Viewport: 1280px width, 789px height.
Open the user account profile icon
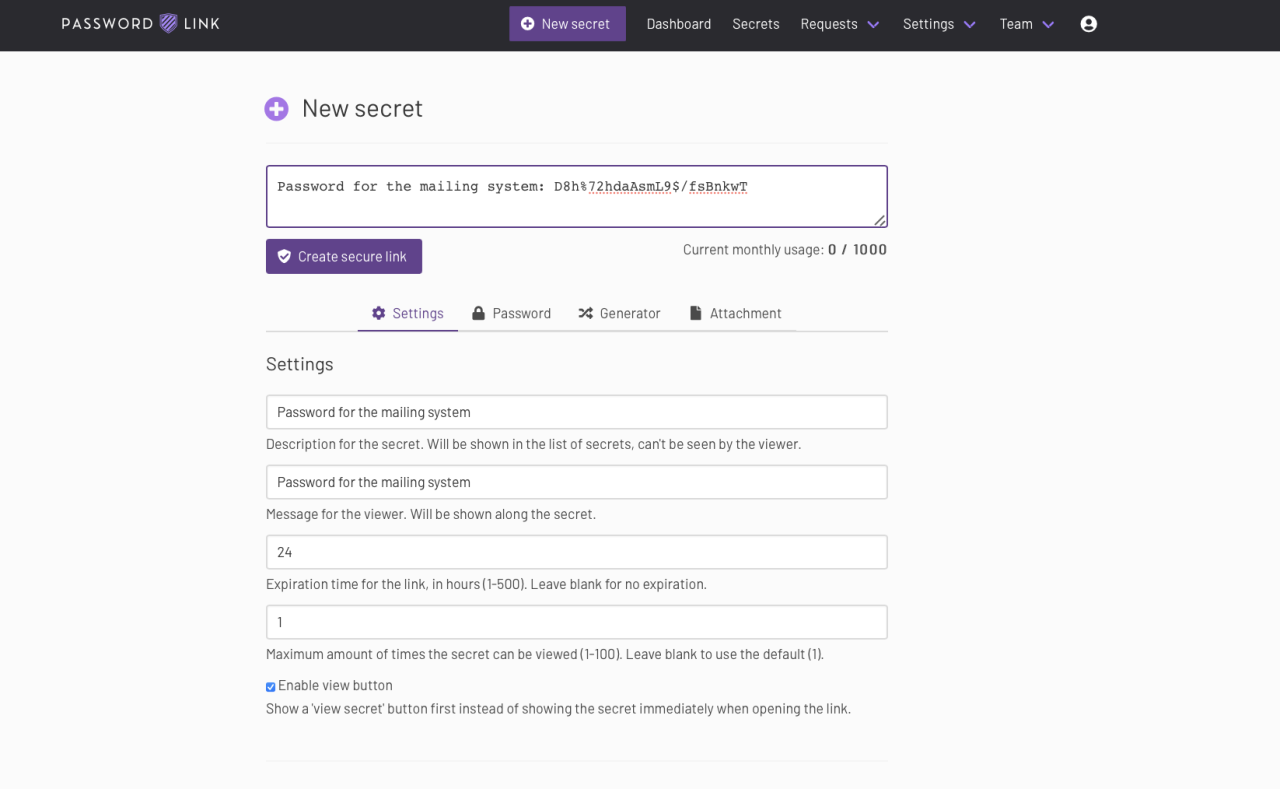[1089, 24]
